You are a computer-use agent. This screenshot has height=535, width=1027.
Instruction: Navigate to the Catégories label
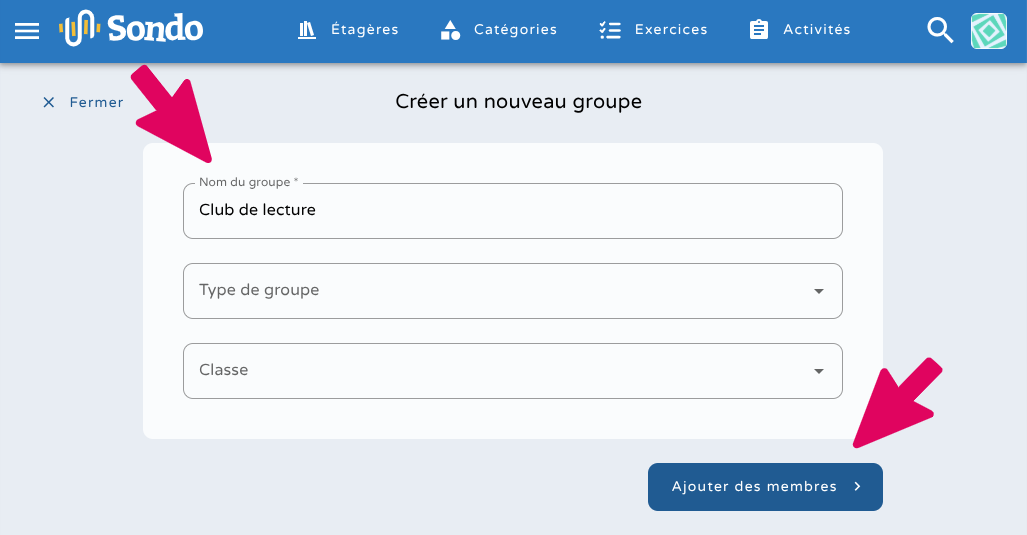515,30
